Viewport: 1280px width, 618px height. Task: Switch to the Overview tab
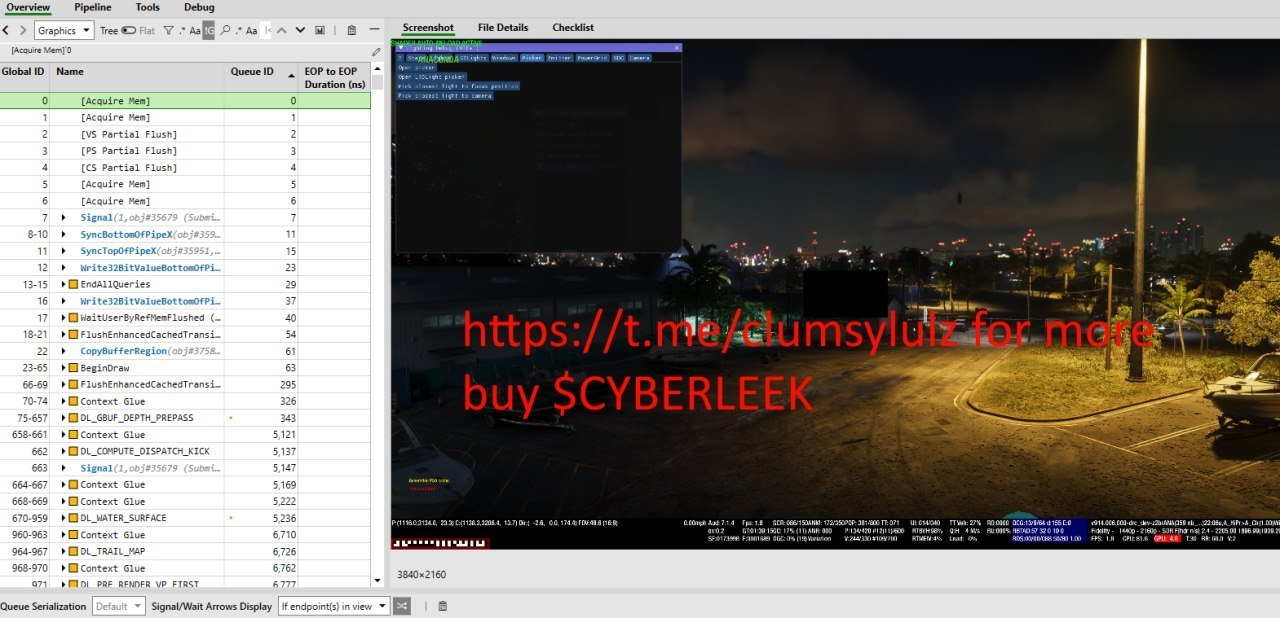(28, 7)
